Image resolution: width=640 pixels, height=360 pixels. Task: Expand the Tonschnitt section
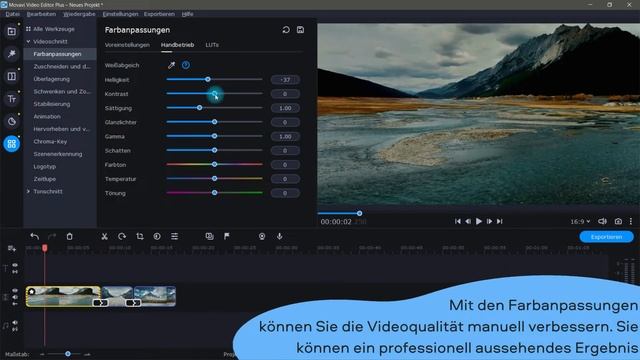(x=28, y=191)
